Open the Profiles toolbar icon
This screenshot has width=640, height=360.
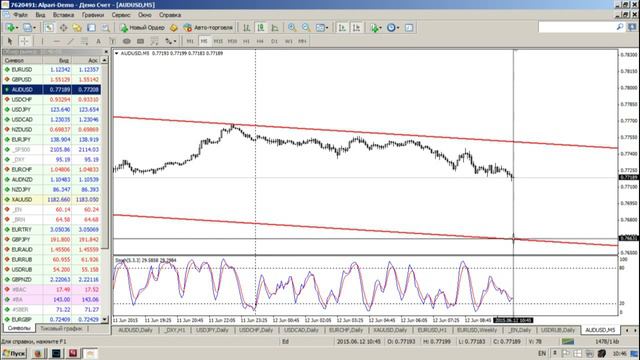click(x=27, y=27)
